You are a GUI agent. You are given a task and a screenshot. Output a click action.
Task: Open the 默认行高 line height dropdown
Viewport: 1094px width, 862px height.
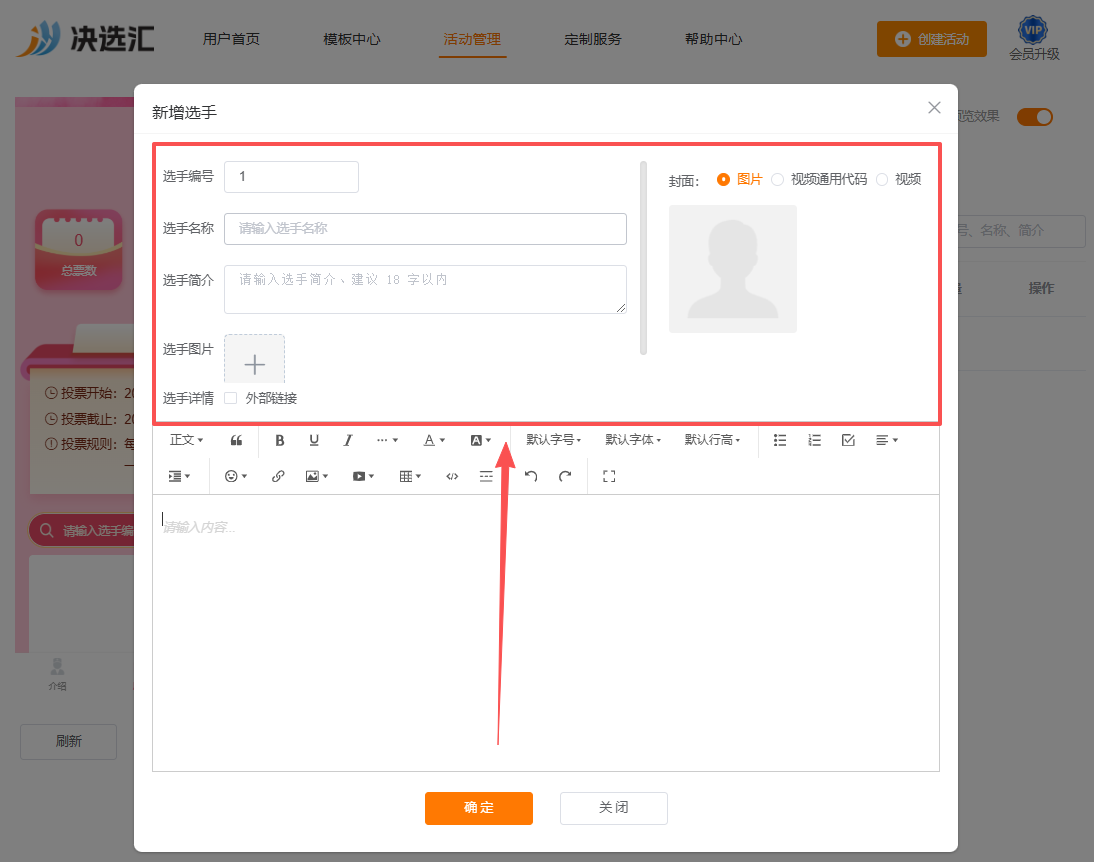(712, 440)
